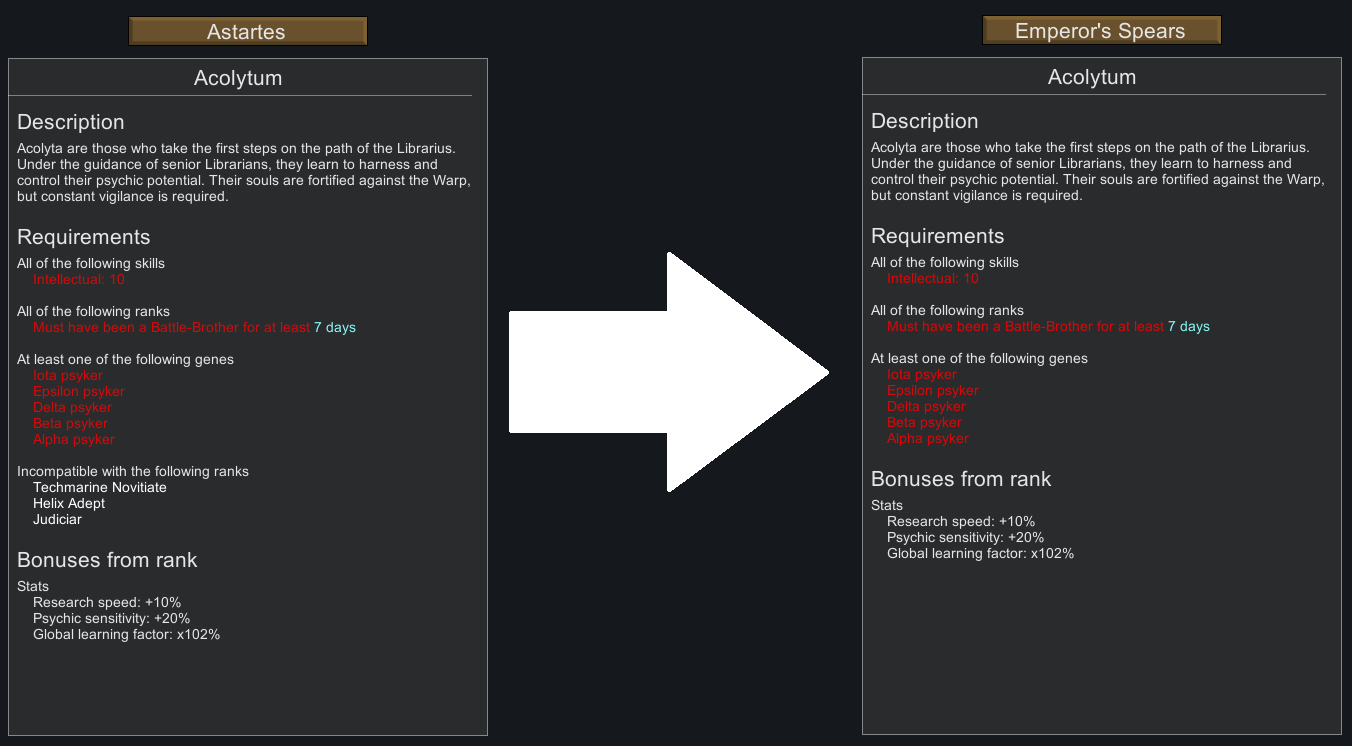The height and width of the screenshot is (746, 1352).
Task: Click Requirements heading in Astartes panel
Action: pos(84,237)
